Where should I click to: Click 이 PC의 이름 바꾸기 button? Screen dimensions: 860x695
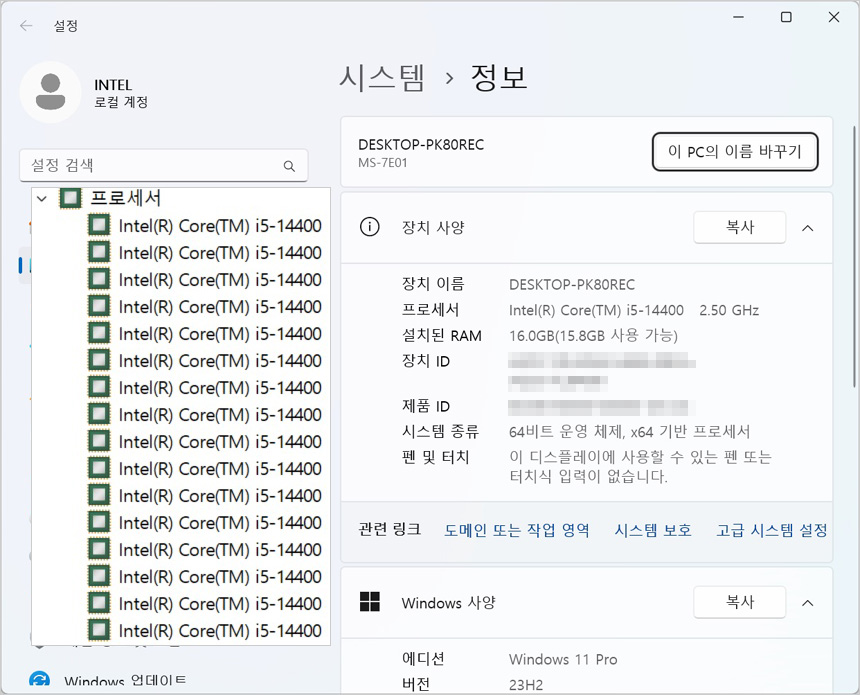pyautogui.click(x=735, y=151)
